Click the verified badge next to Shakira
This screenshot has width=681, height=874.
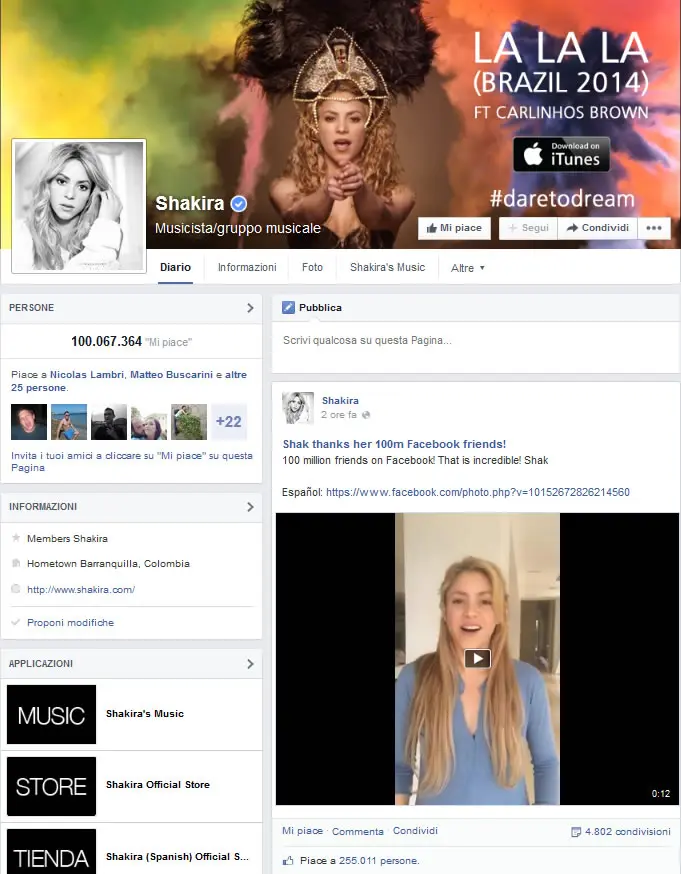(239, 204)
